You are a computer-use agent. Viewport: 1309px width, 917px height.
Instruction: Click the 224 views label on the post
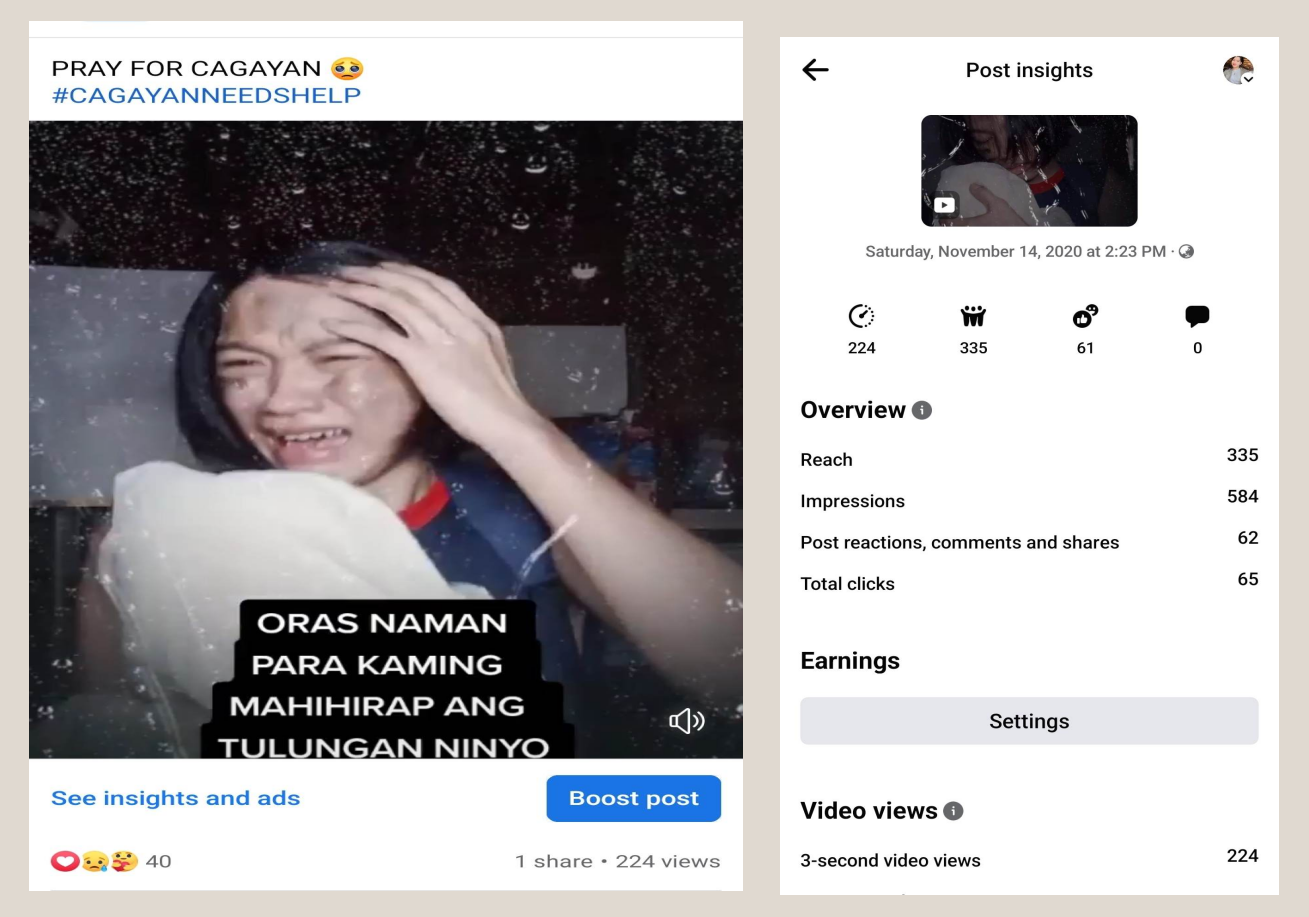click(668, 860)
